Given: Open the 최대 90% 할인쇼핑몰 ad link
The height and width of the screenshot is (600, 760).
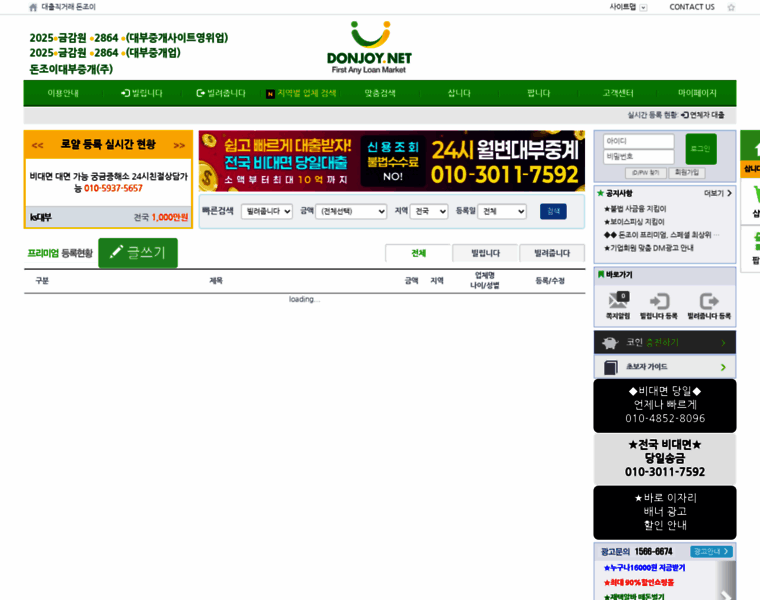Looking at the screenshot, I should tap(639, 582).
